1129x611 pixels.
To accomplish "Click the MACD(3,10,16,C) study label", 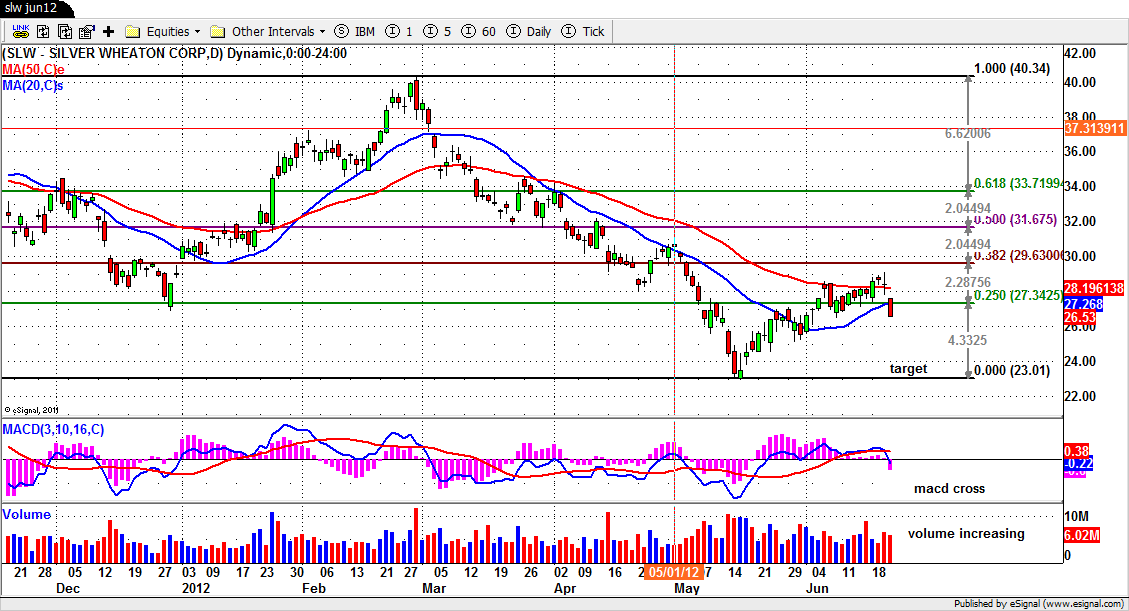I will [x=53, y=430].
